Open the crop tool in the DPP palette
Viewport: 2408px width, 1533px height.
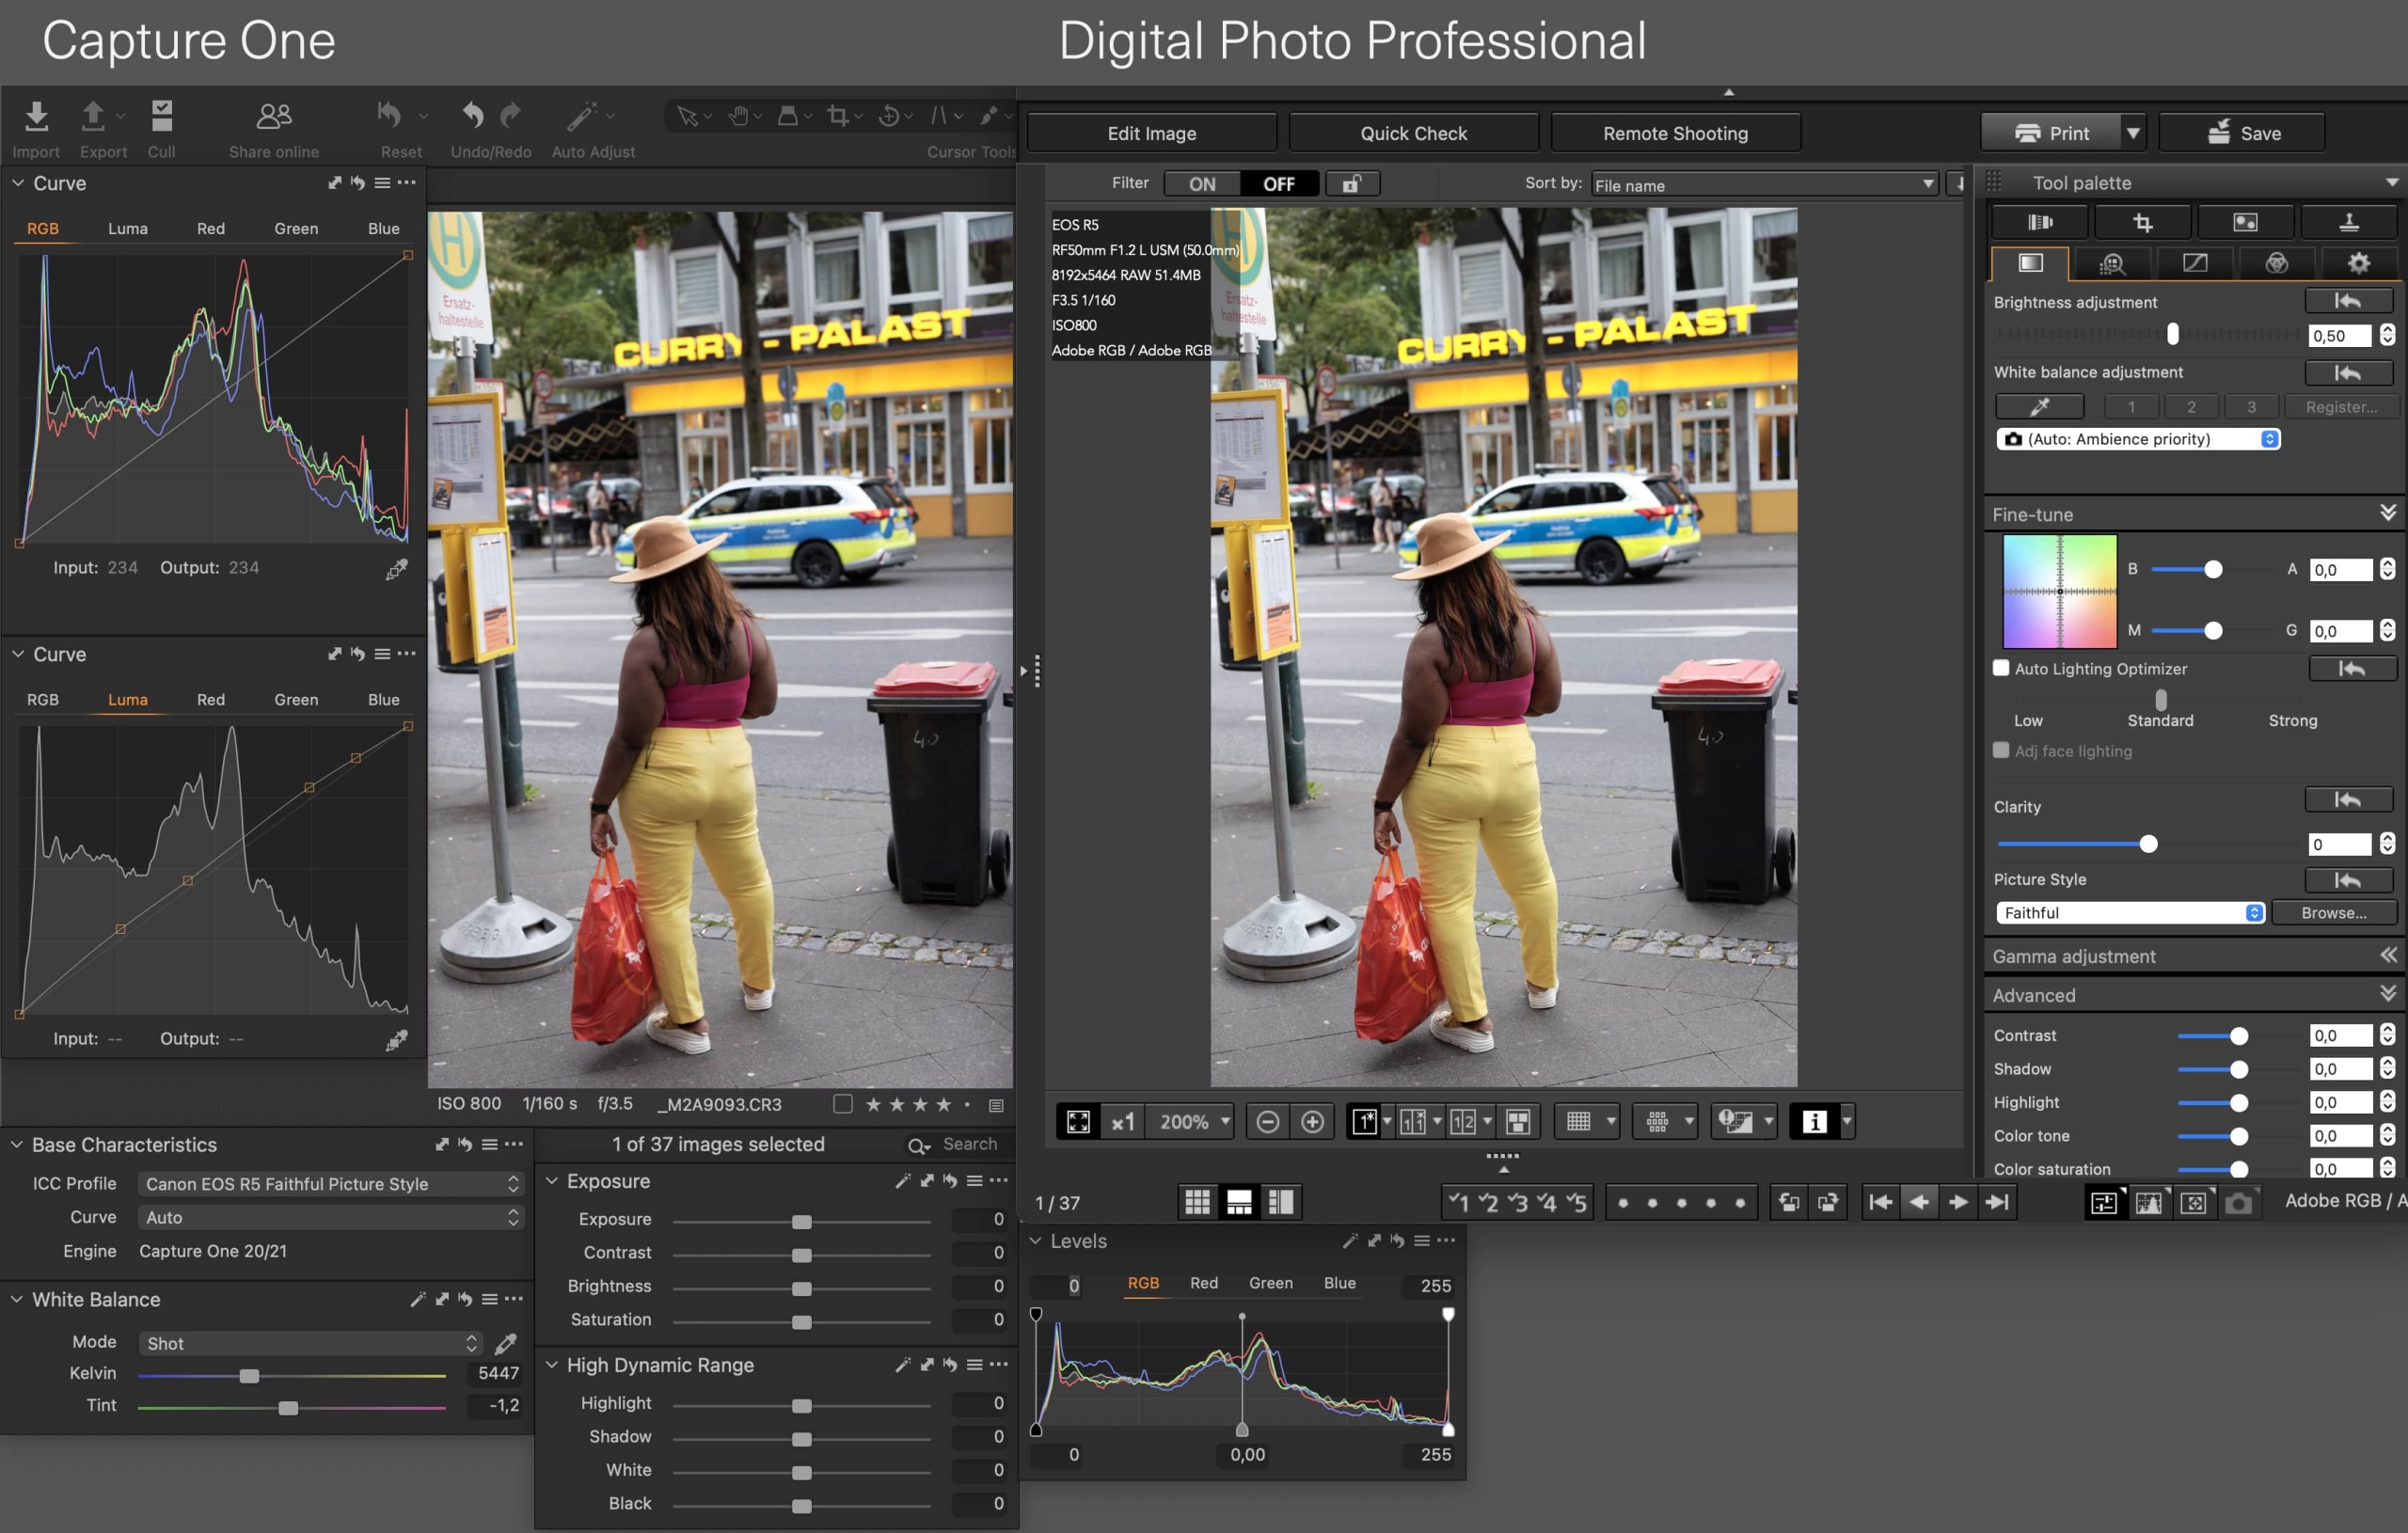tap(2142, 222)
